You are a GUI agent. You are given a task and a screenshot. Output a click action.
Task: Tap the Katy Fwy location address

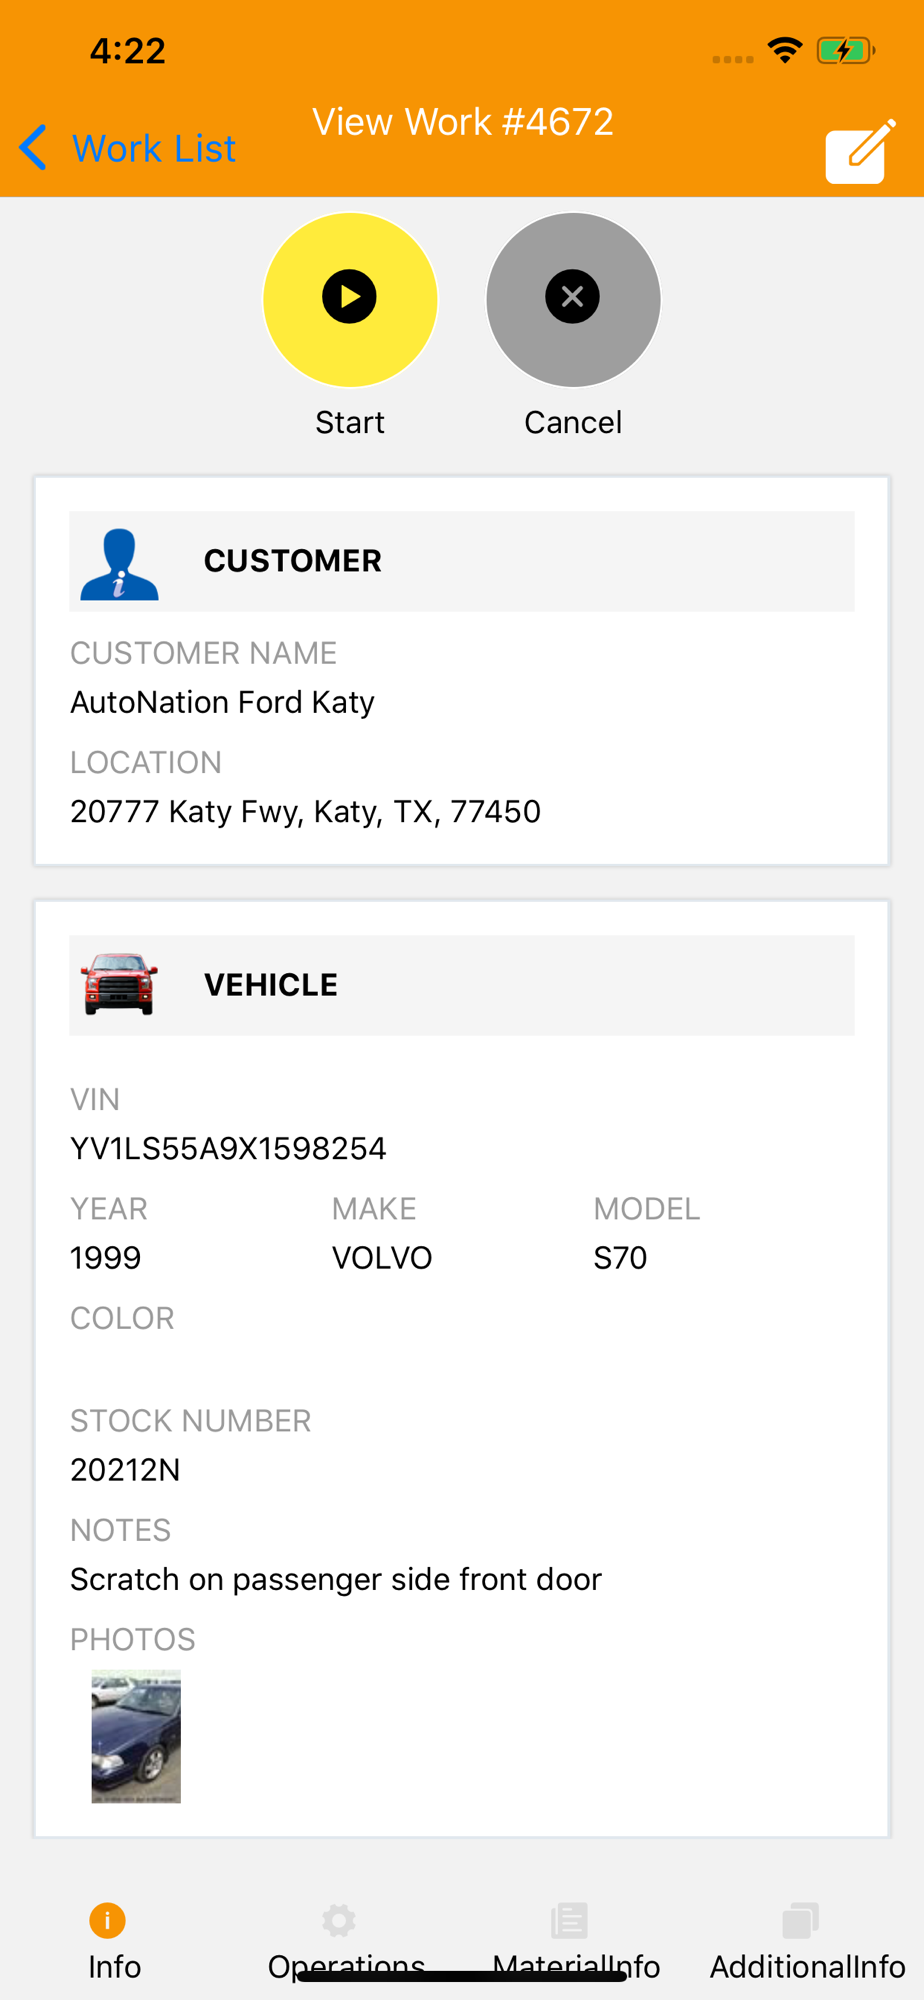(305, 811)
